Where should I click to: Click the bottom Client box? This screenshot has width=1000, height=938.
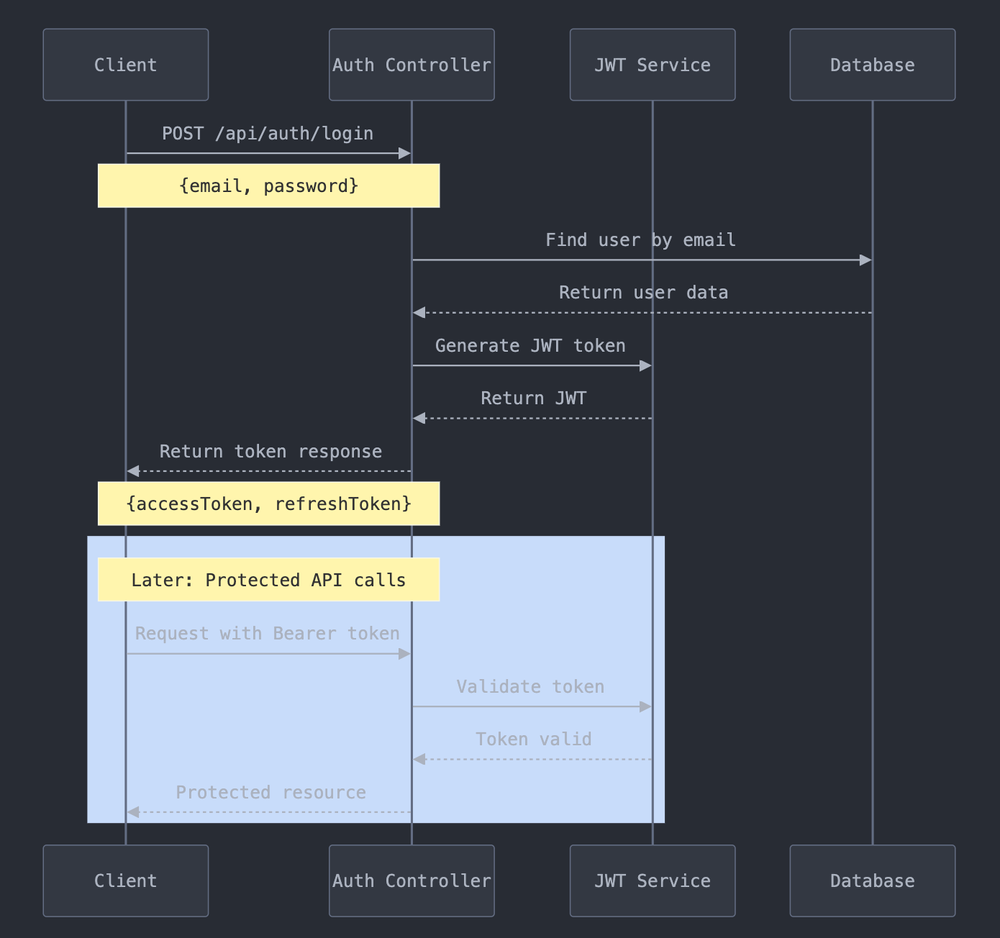(125, 881)
